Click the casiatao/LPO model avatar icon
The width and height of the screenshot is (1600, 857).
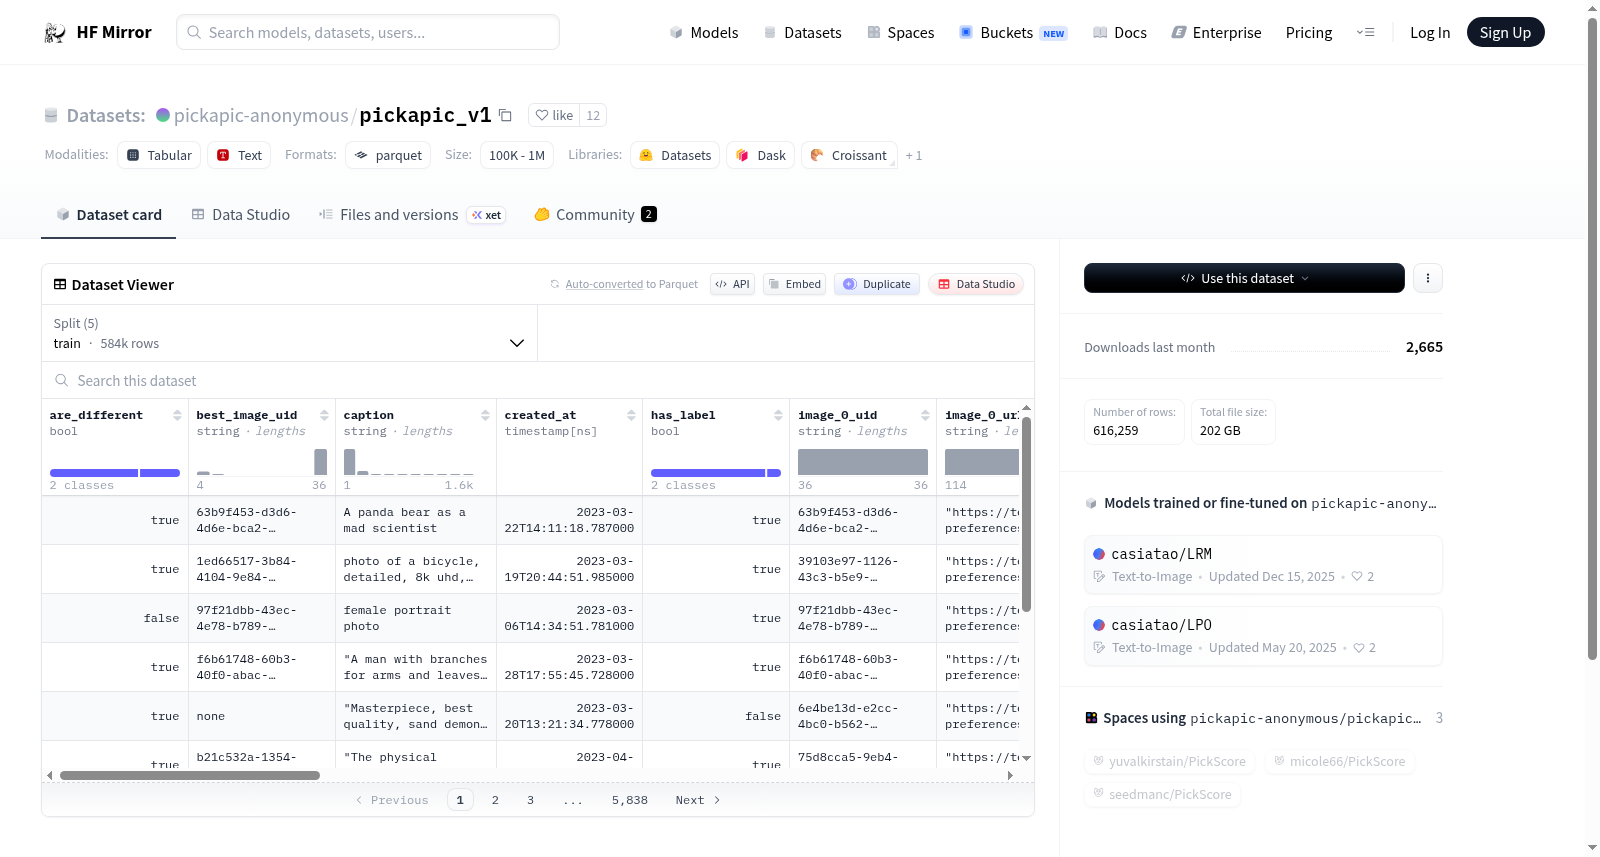click(x=1099, y=625)
